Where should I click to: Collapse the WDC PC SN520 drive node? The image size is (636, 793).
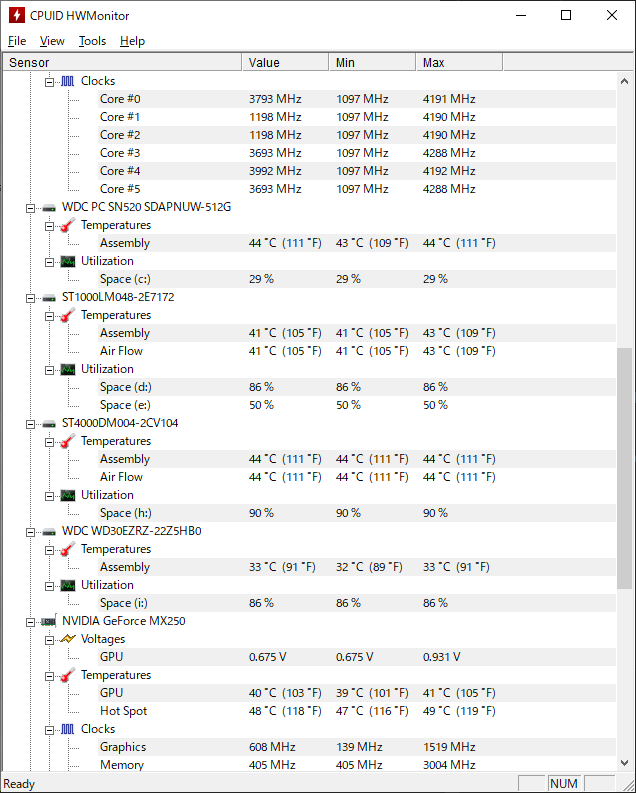coord(30,208)
